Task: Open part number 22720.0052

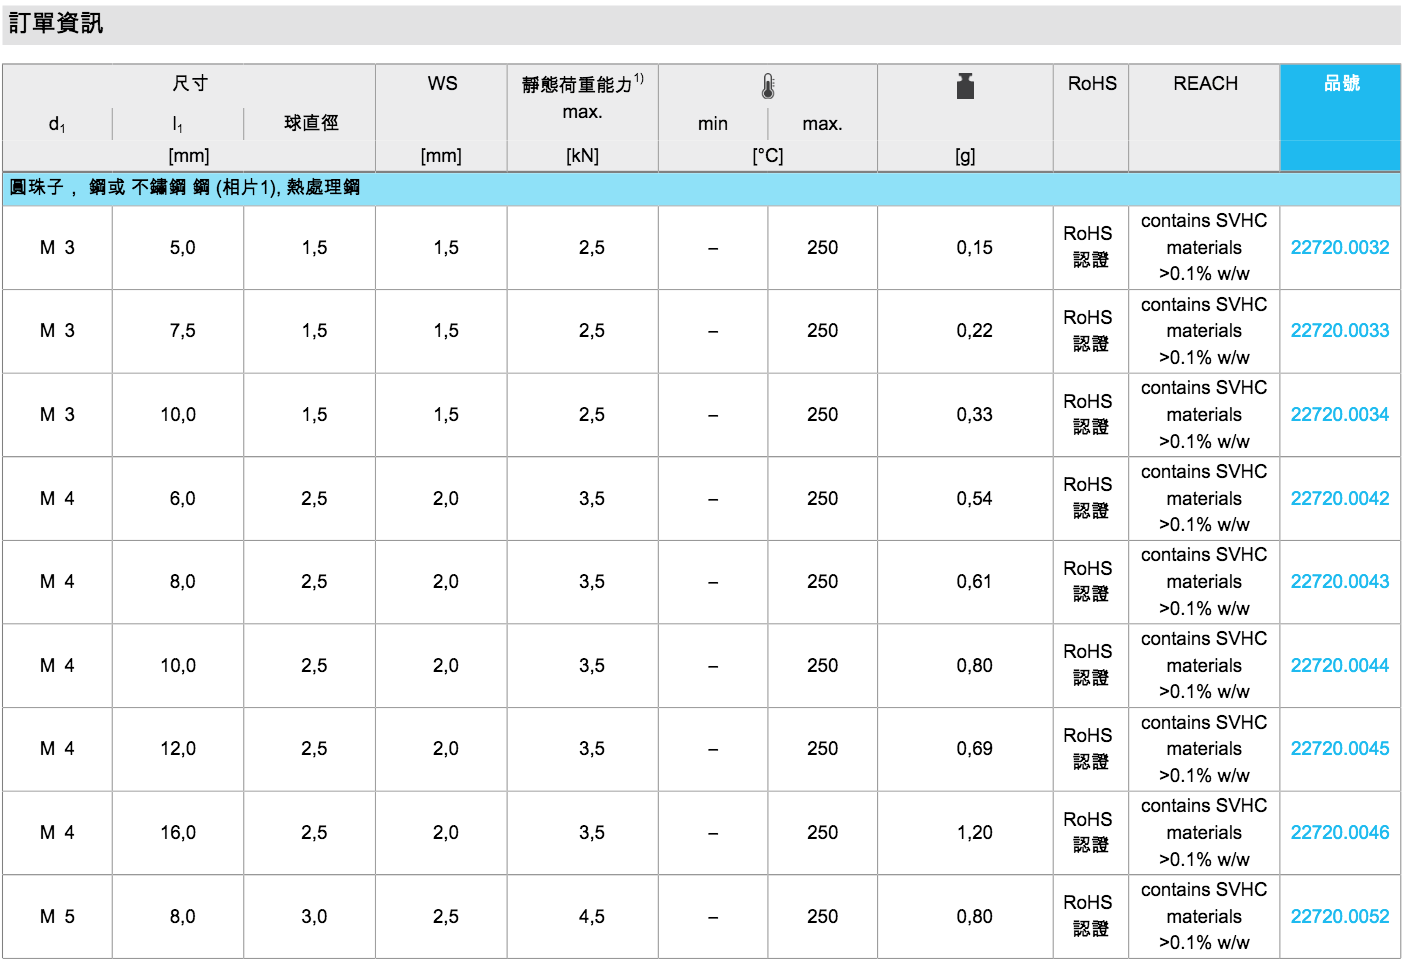Action: [1339, 917]
